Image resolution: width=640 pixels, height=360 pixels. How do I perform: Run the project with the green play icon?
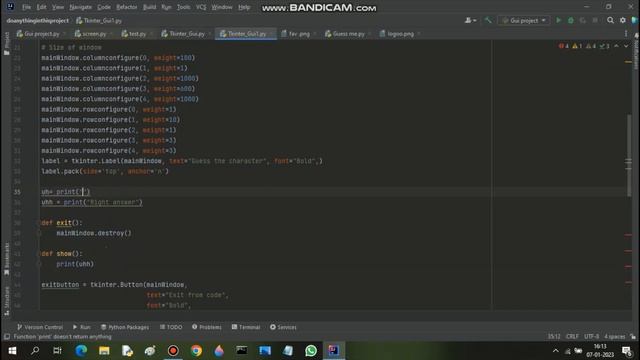click(558, 20)
